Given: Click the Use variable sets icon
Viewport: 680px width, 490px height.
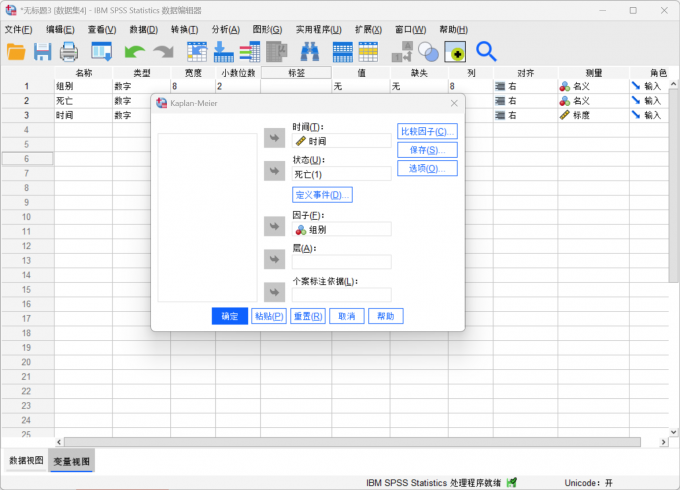Looking at the screenshot, I should tap(455, 52).
